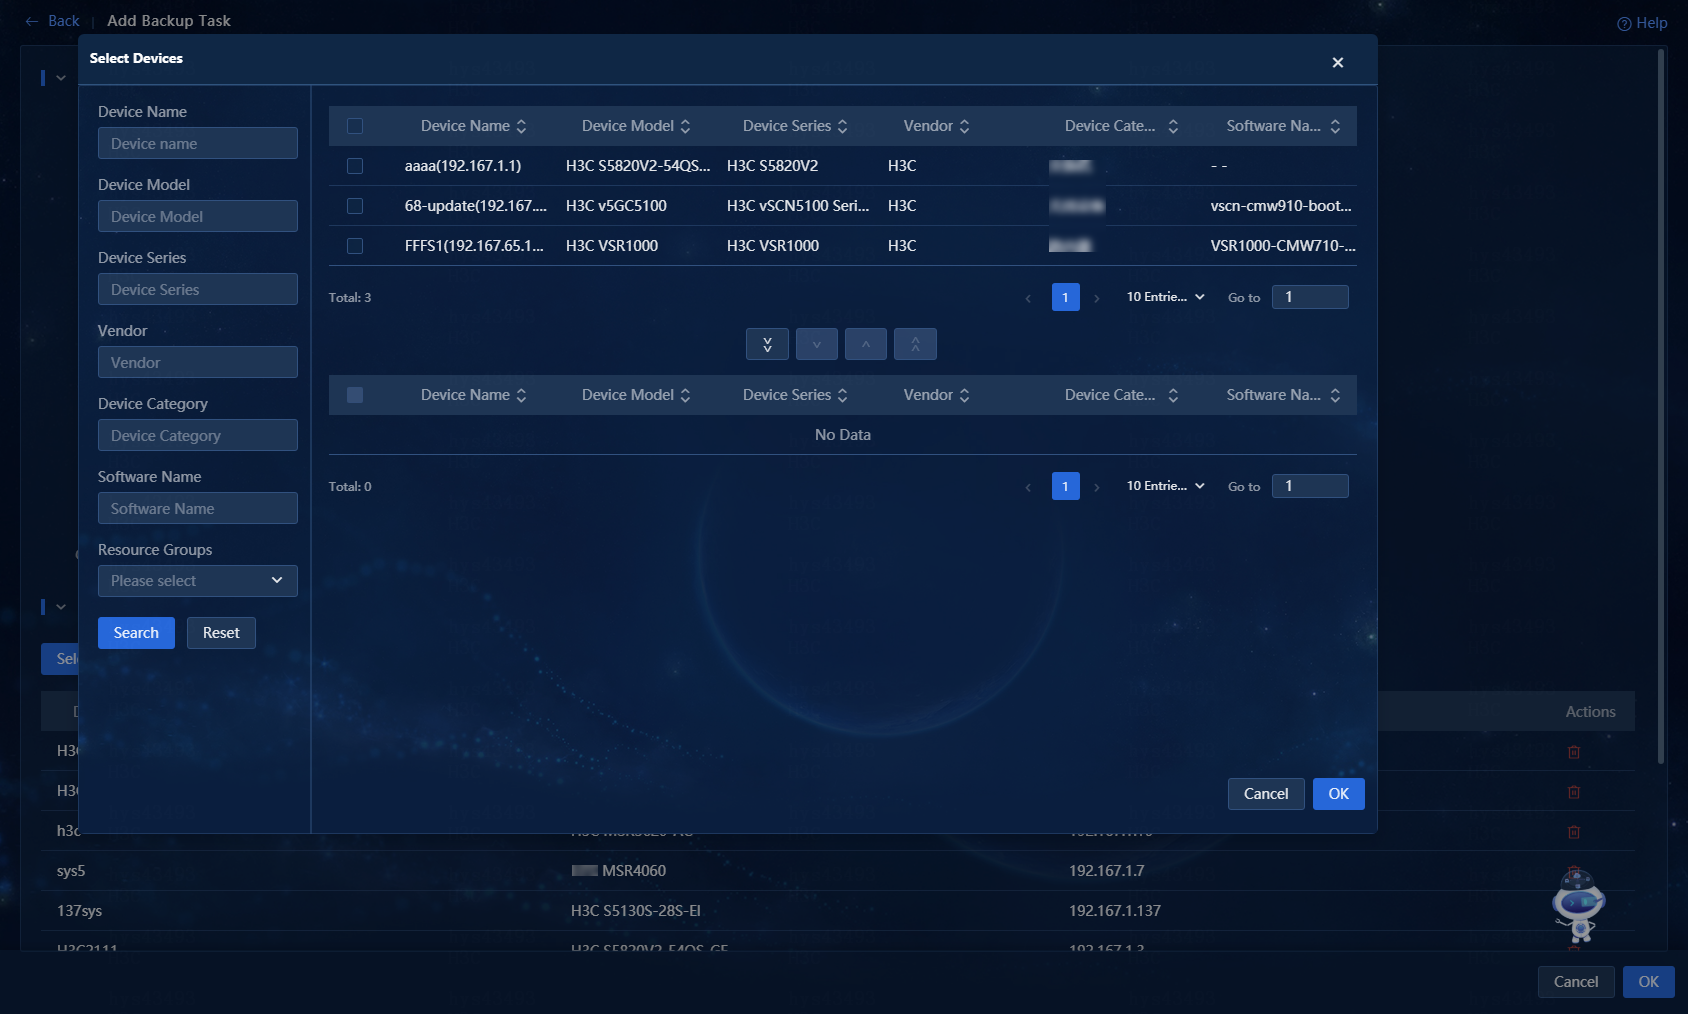Select page 1 in lower table pagination

[x=1066, y=486]
